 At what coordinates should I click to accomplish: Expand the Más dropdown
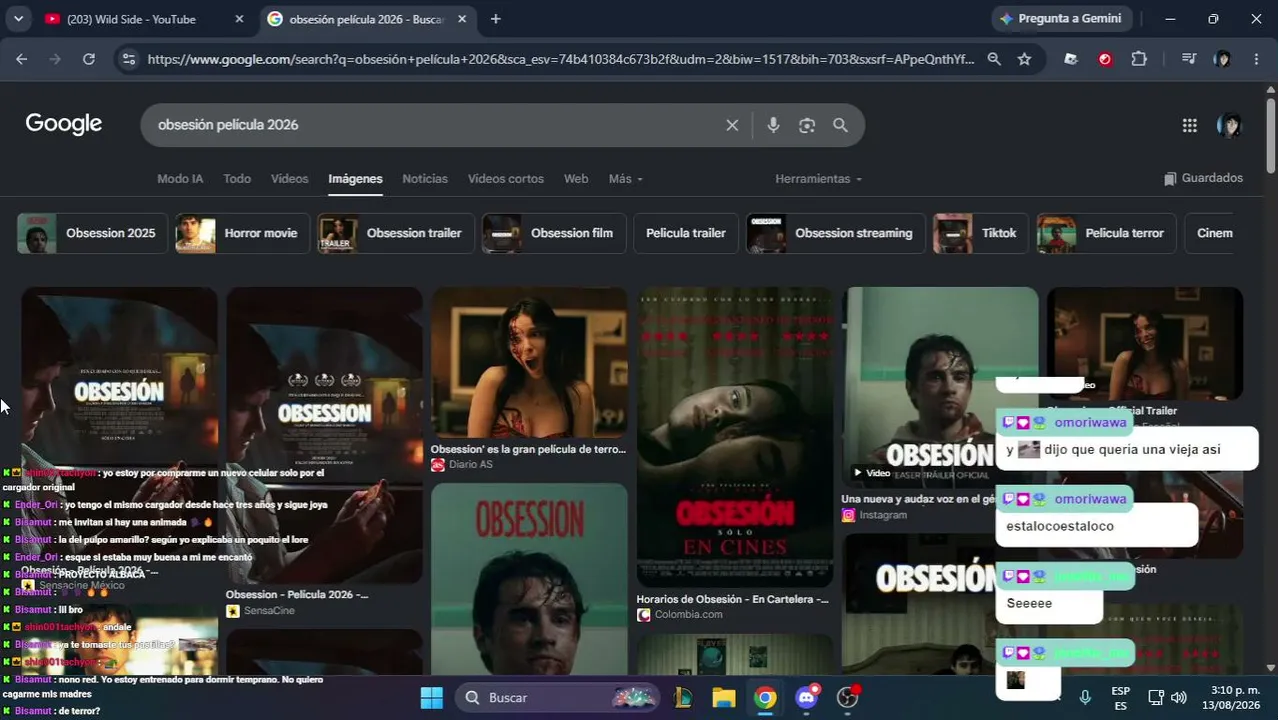[x=625, y=179]
